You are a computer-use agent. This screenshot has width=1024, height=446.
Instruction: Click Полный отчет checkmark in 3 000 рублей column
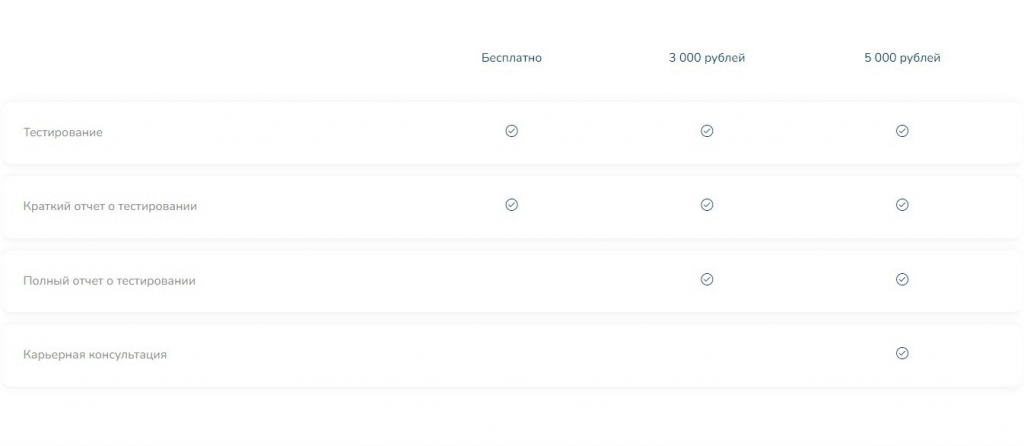pos(707,279)
